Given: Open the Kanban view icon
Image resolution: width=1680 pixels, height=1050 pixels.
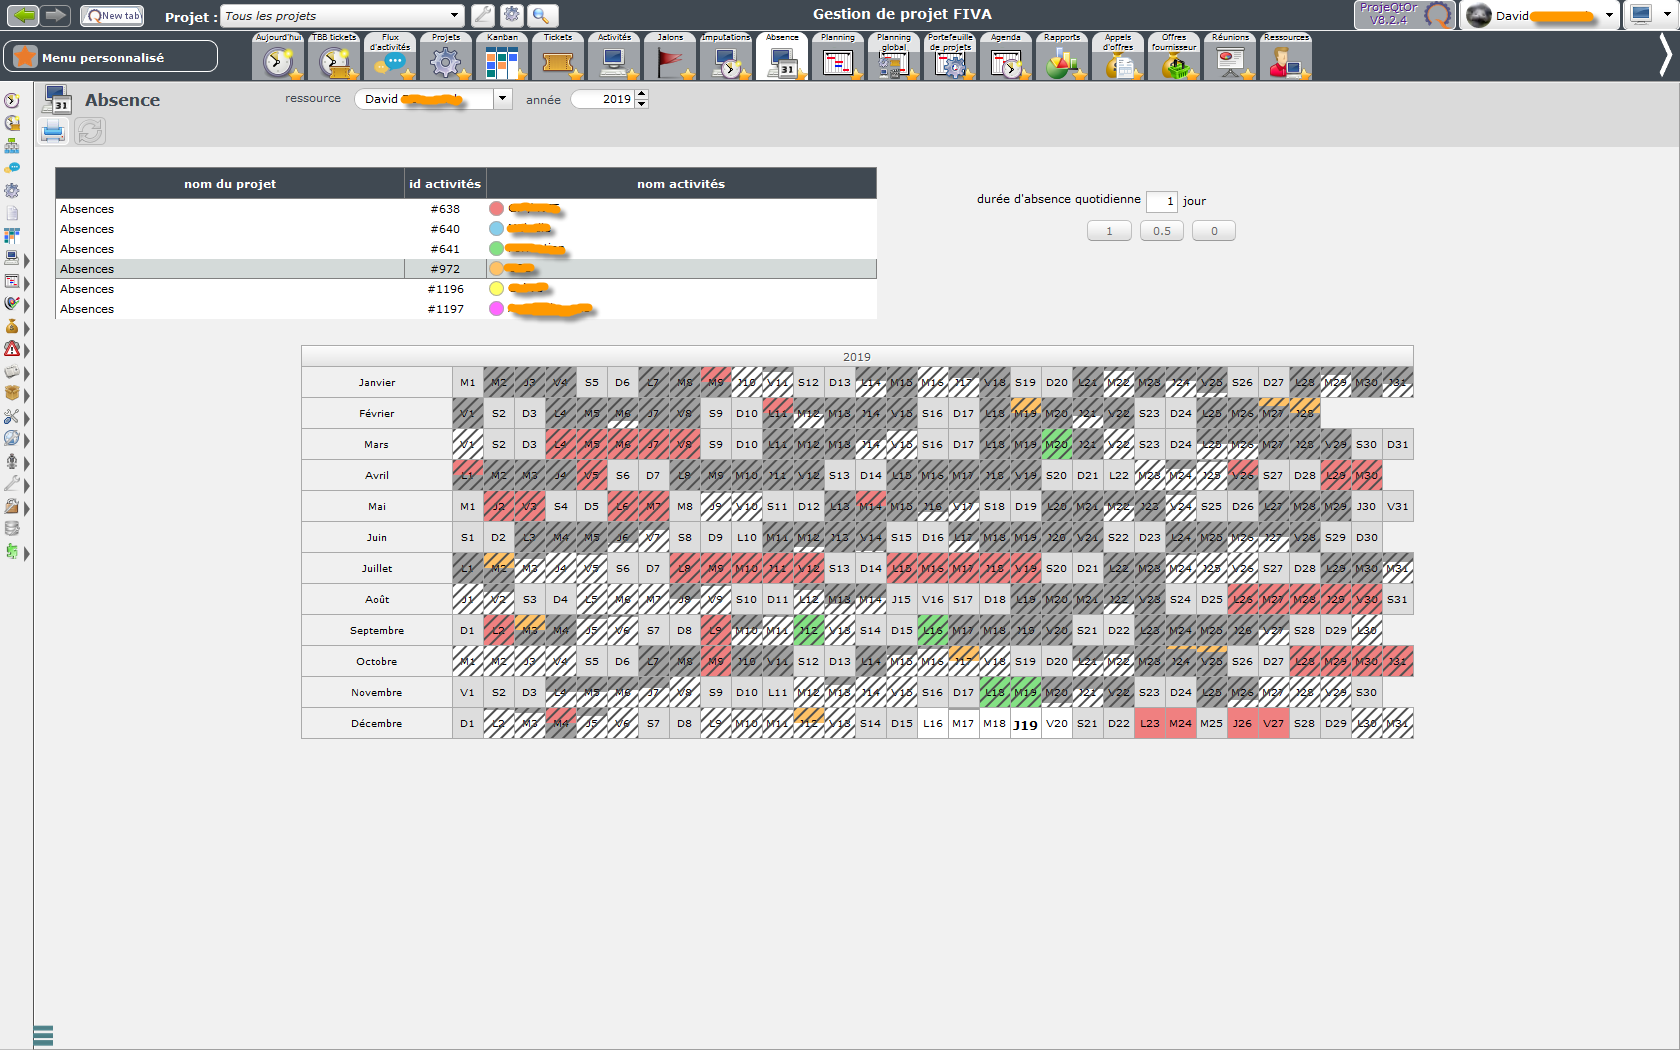Looking at the screenshot, I should pyautogui.click(x=502, y=62).
